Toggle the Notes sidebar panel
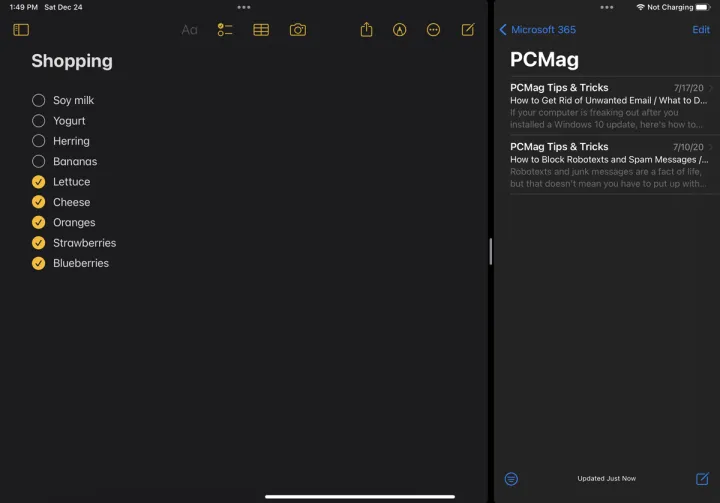The width and height of the screenshot is (720, 503). pos(21,30)
